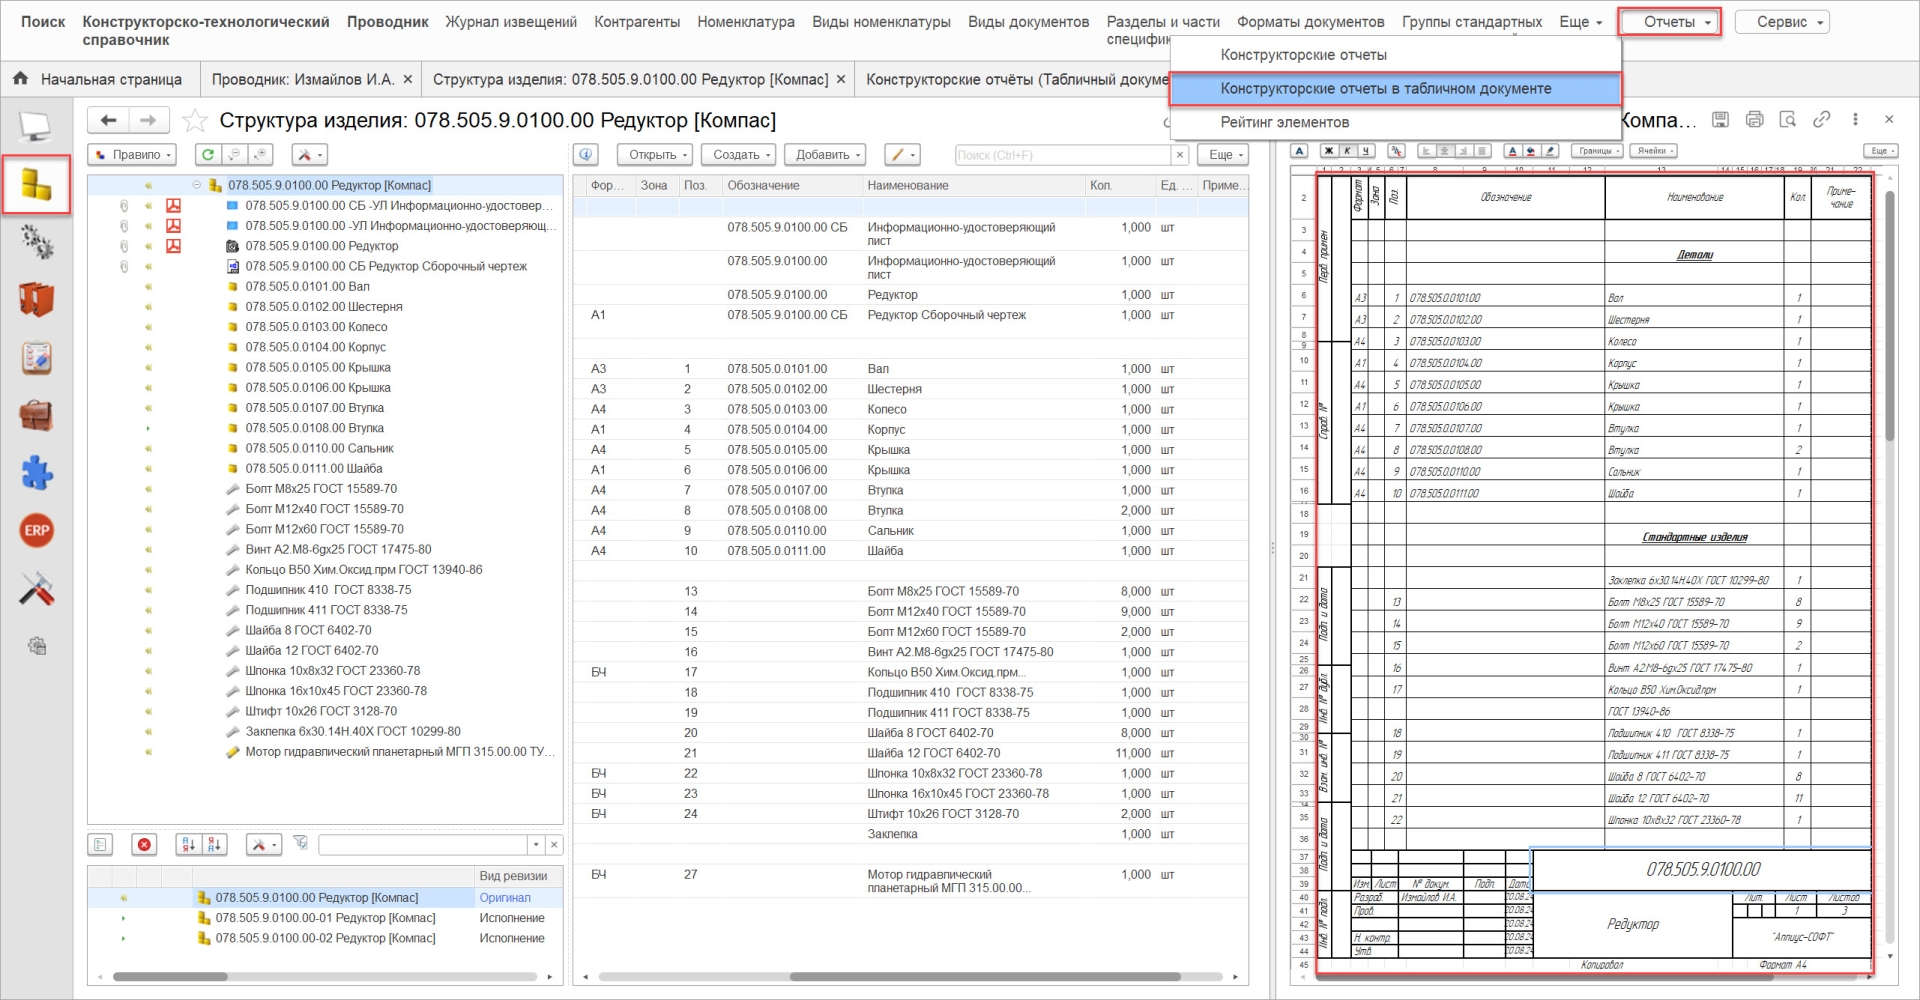Go forward with the right arrow navigation button
This screenshot has height=1000, width=1920.
click(x=148, y=120)
